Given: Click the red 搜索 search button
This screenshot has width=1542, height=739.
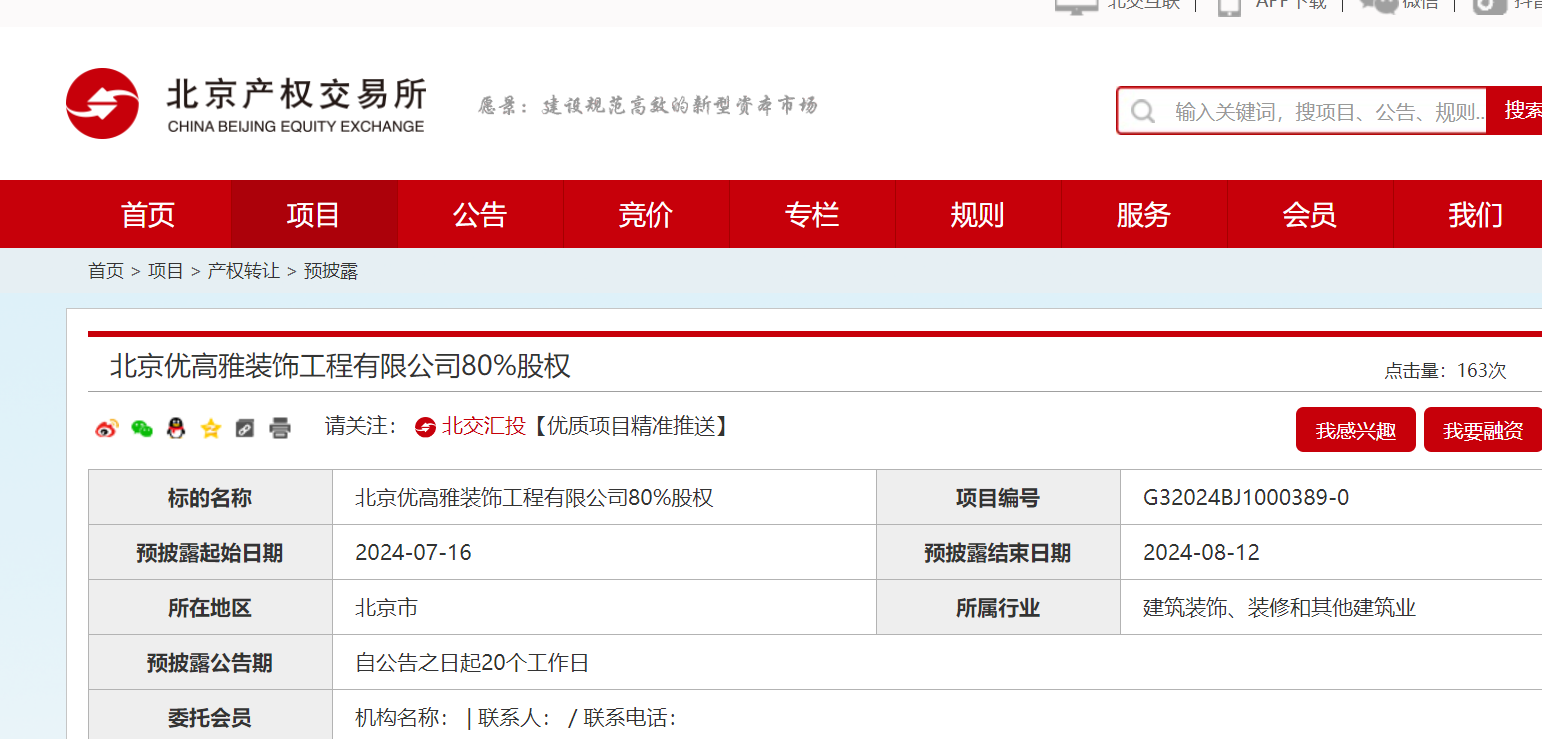Looking at the screenshot, I should [1515, 110].
